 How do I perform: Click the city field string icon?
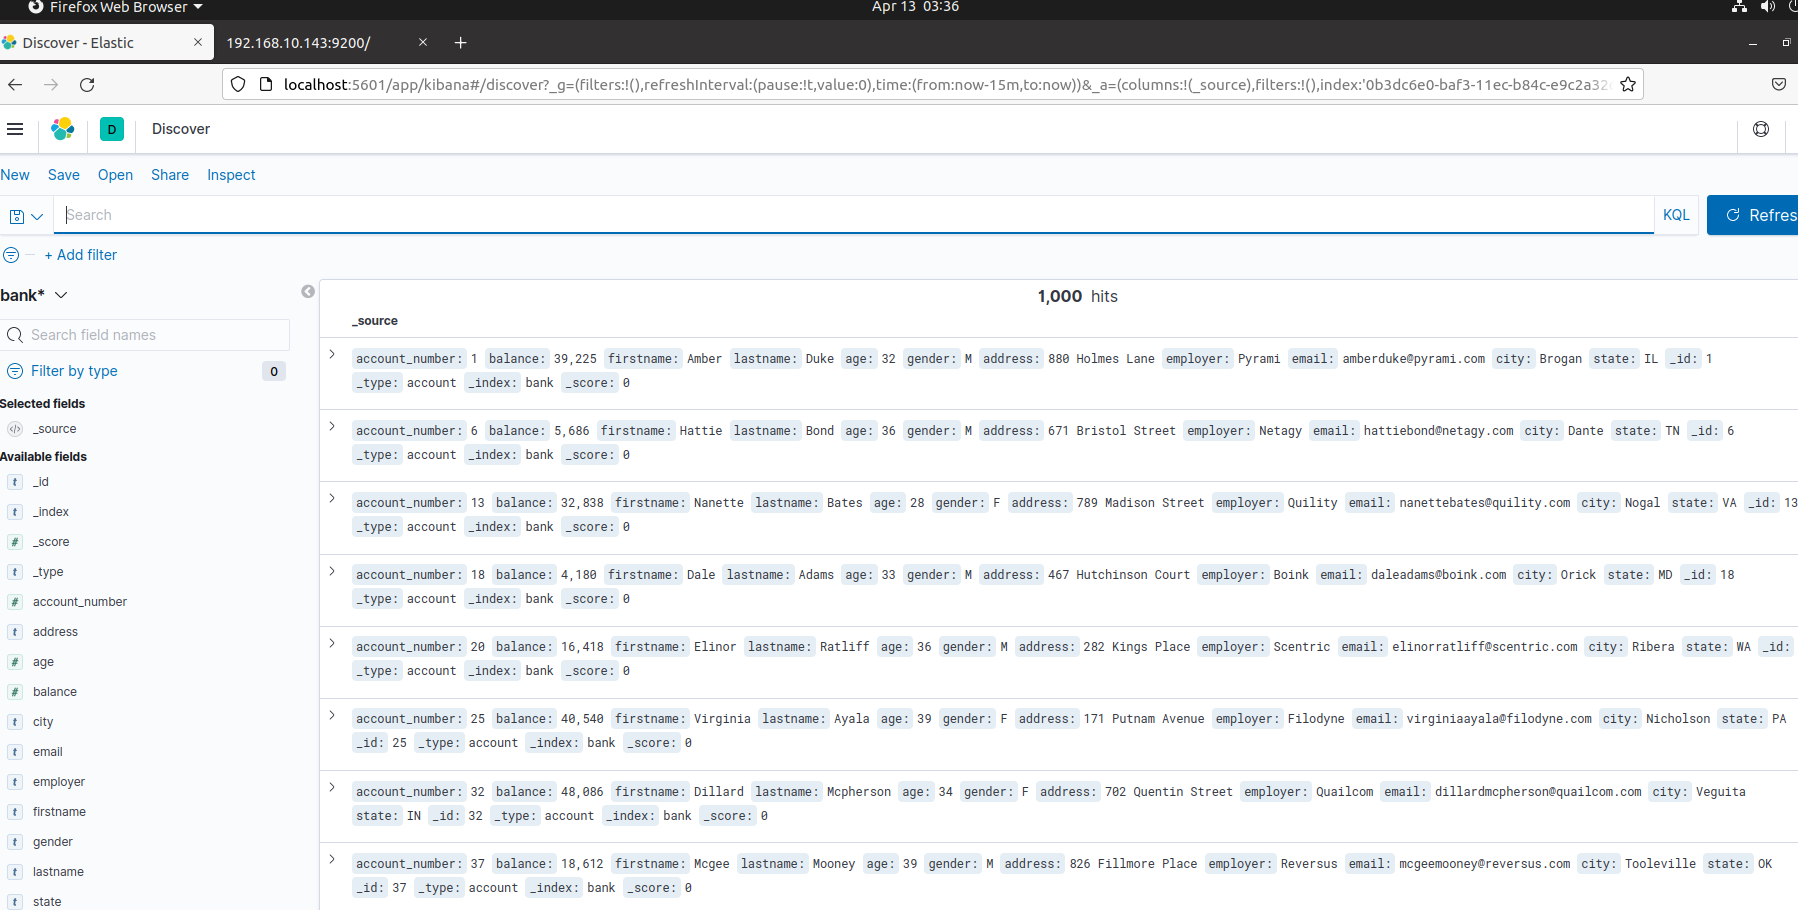[x=15, y=722]
